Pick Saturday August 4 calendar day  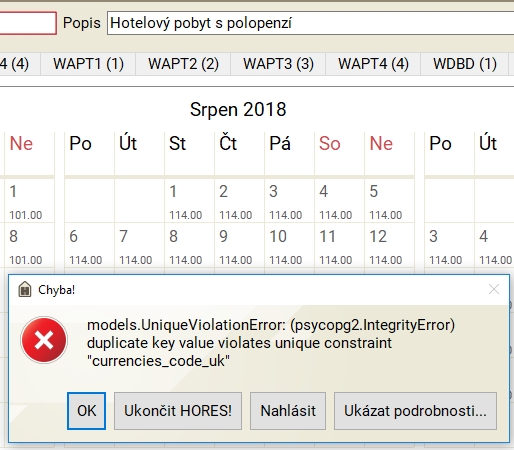pyautogui.click(x=339, y=201)
